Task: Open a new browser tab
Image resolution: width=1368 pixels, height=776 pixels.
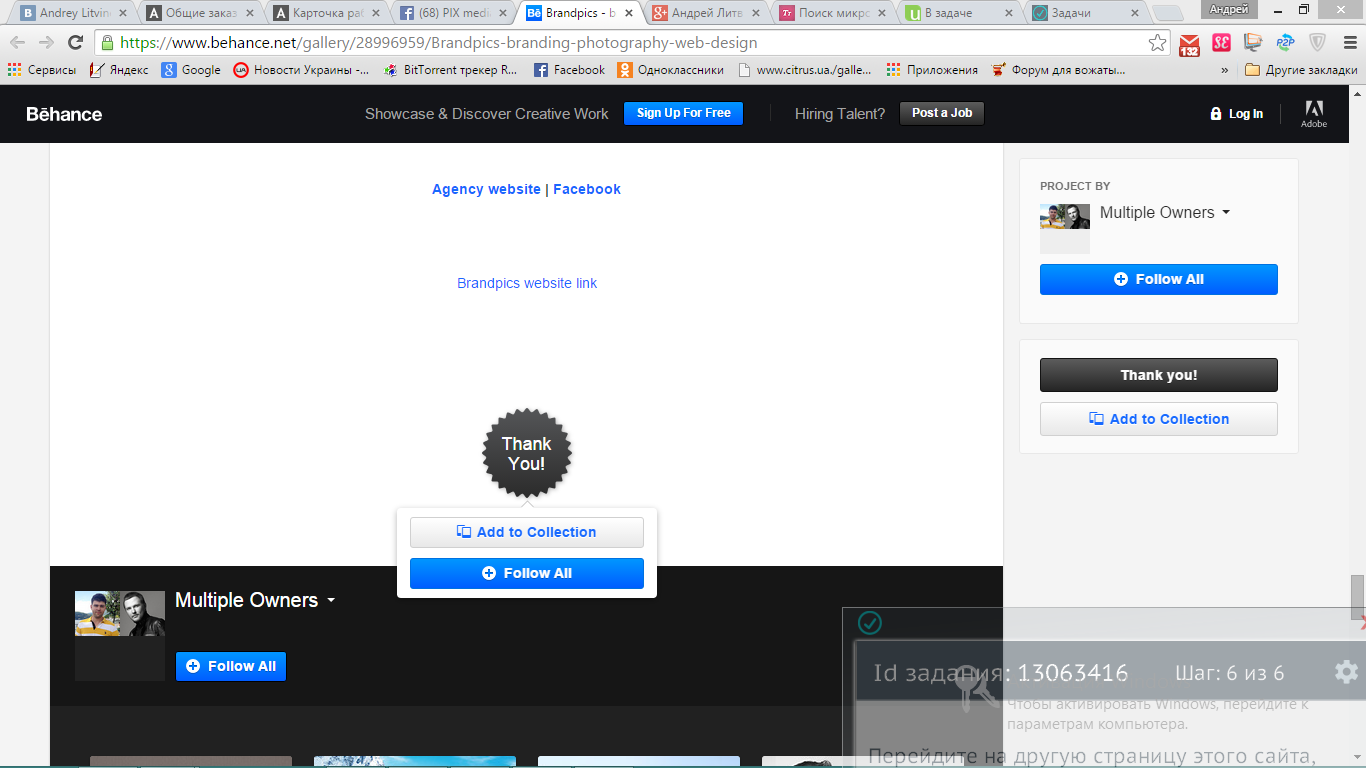Action: (1167, 14)
